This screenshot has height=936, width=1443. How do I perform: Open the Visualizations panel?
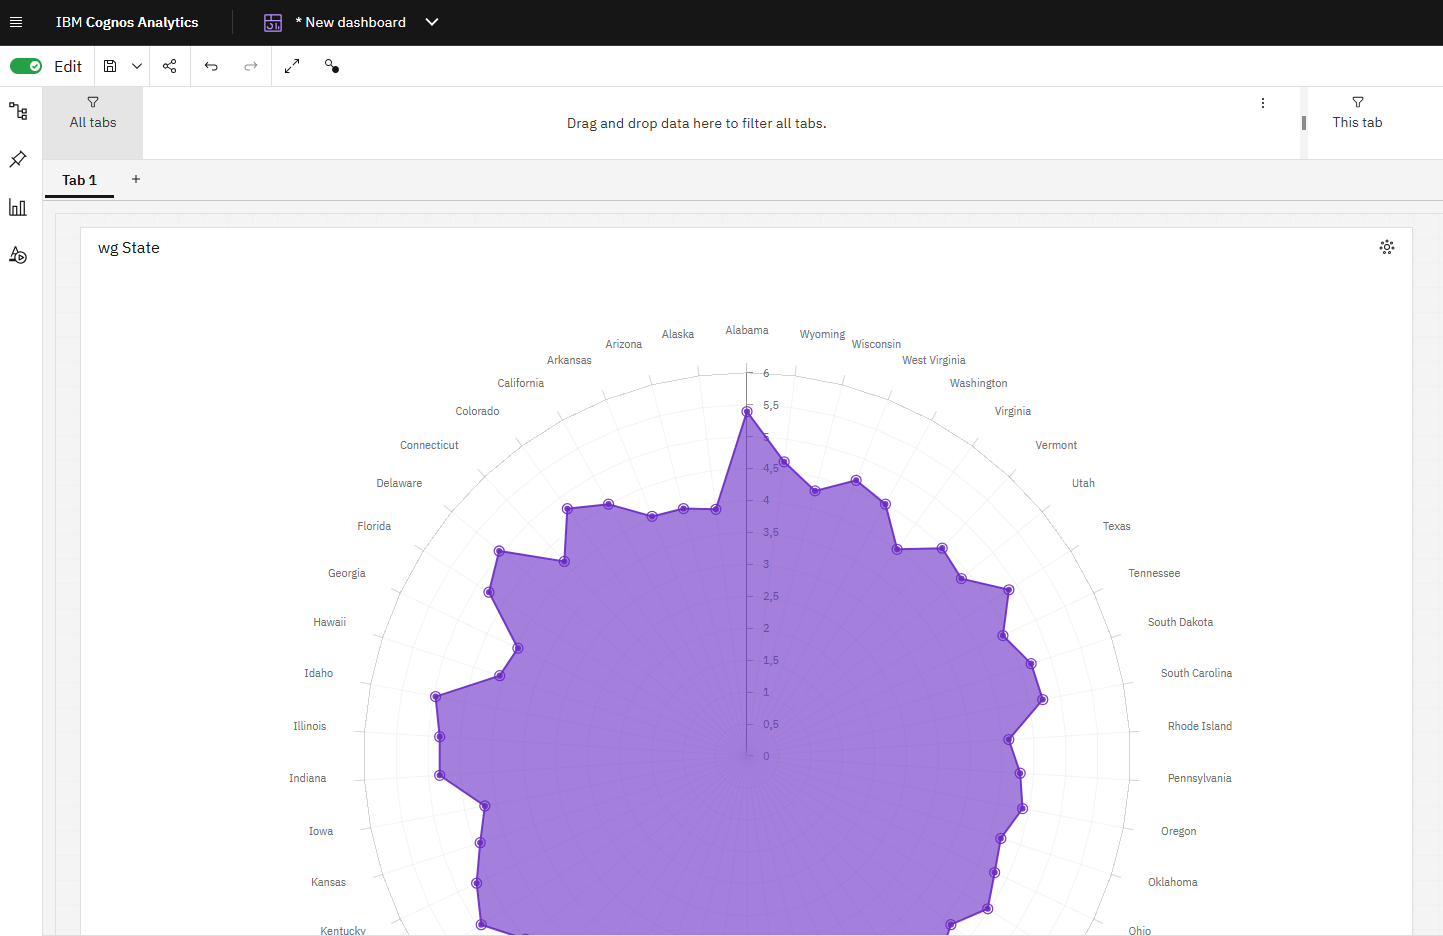point(18,207)
